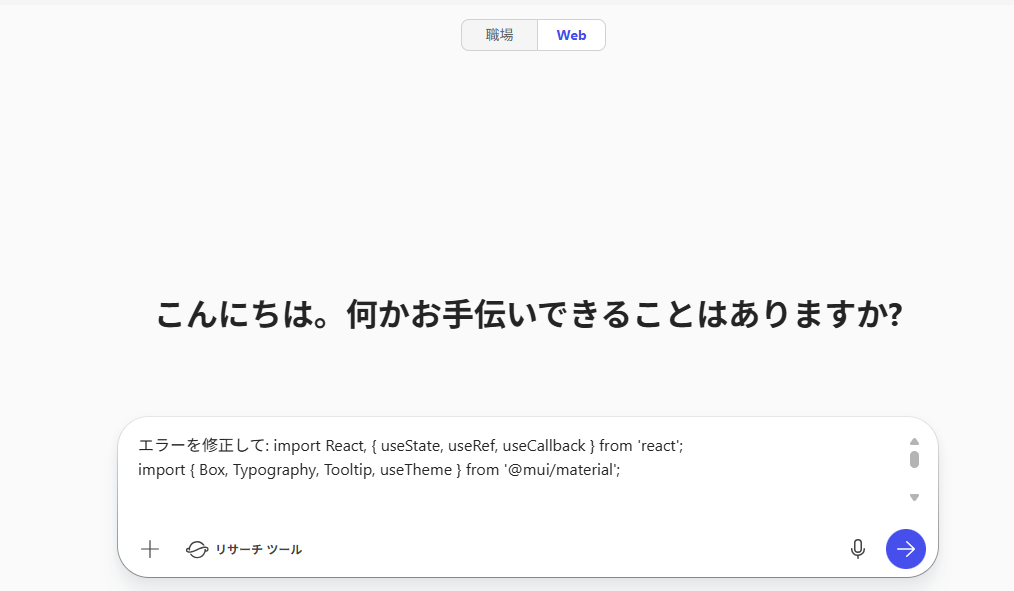Screen dimensions: 1014x591
Task: Click the scroll down arrow in prompt box
Action: point(914,497)
